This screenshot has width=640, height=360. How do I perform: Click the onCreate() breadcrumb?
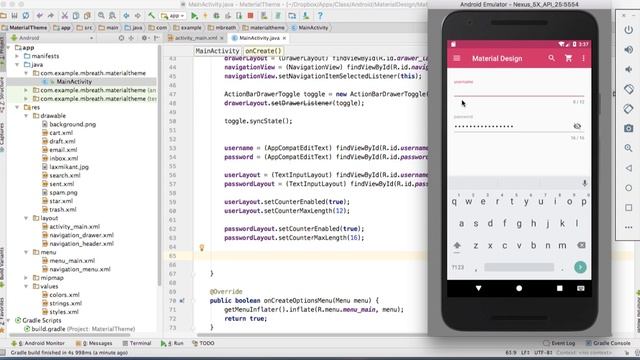[263, 51]
